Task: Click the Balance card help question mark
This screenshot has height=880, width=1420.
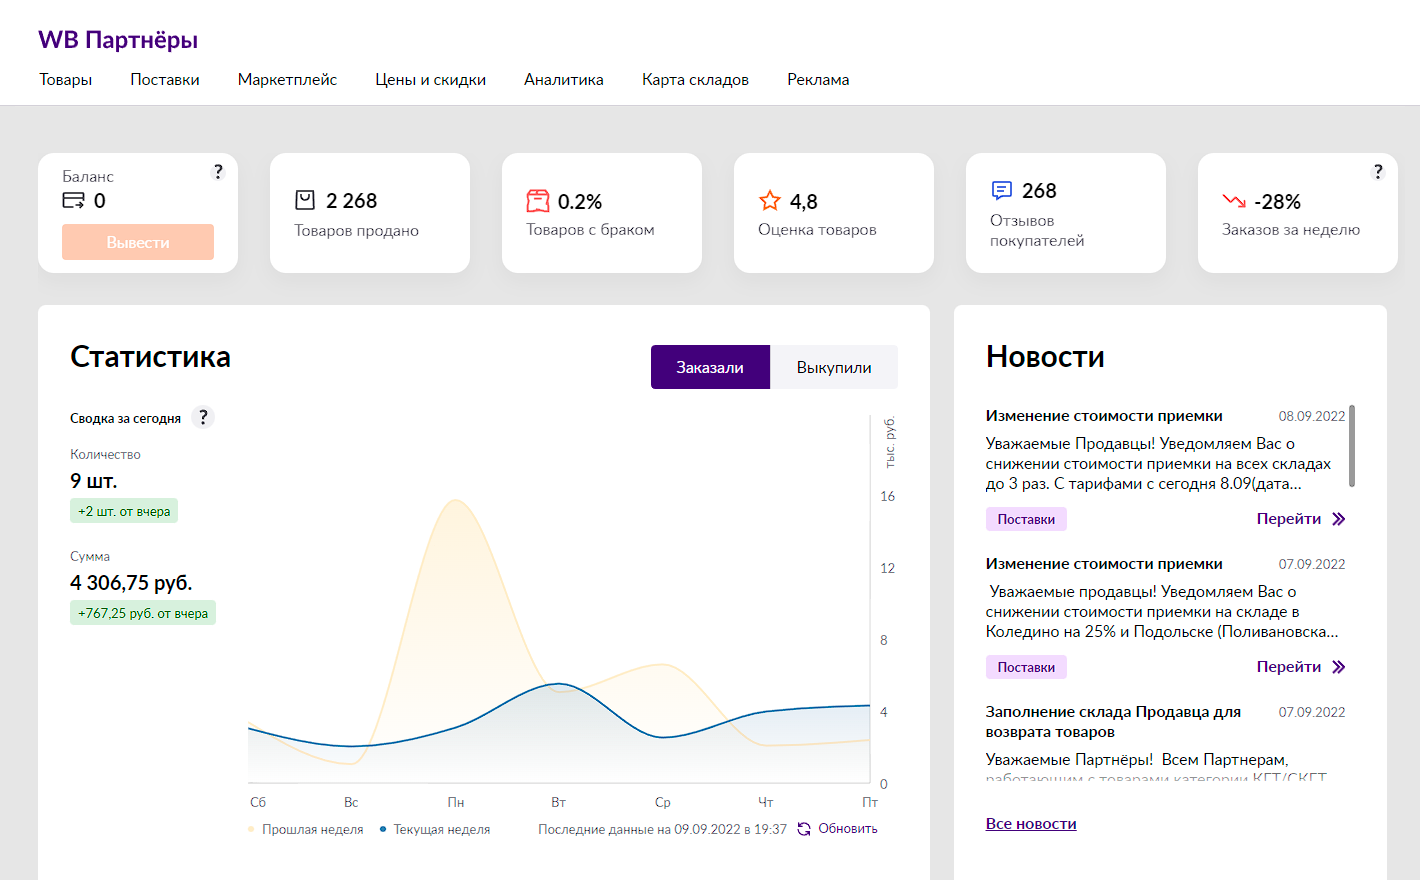Action: tap(218, 172)
